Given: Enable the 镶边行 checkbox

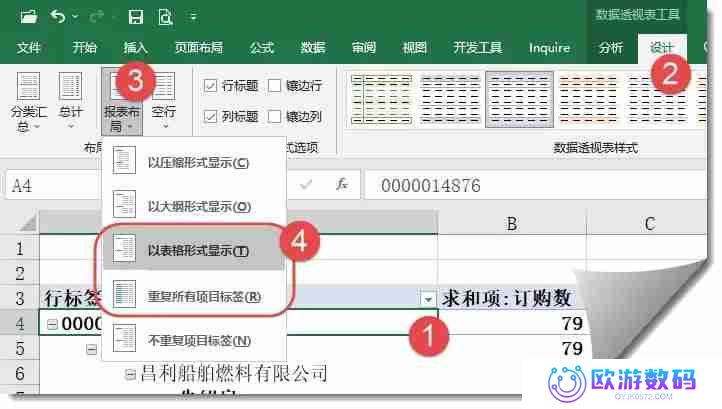Looking at the screenshot, I should pyautogui.click(x=274, y=85).
